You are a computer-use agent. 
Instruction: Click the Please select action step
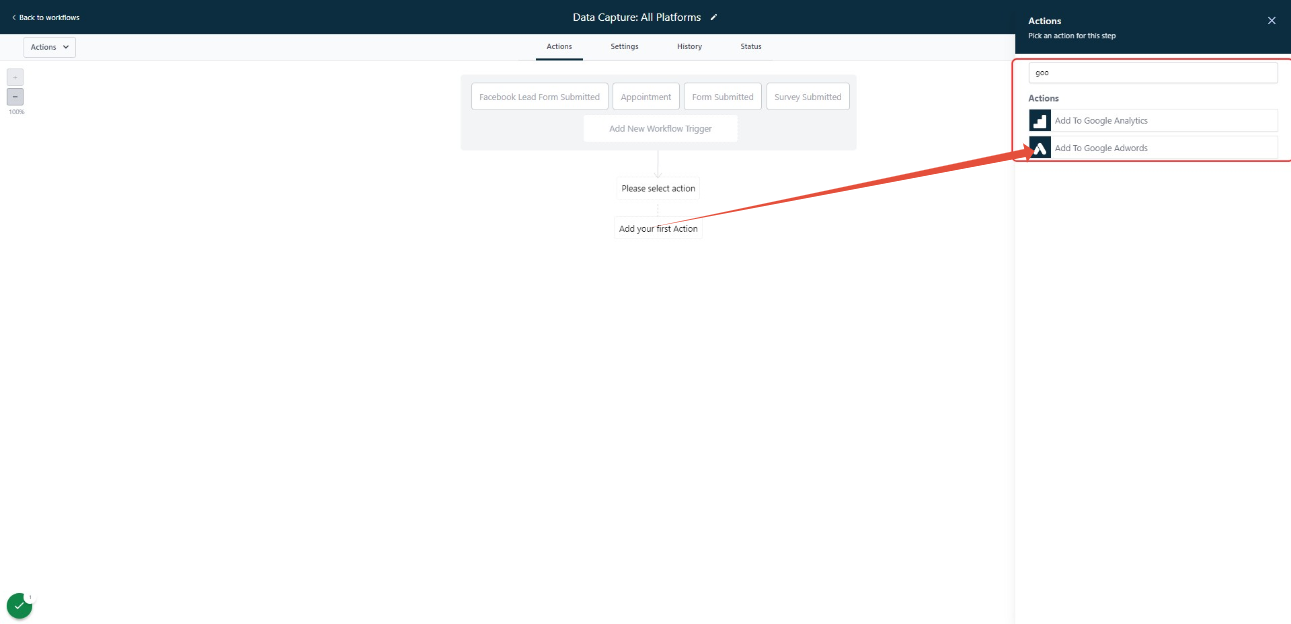658,188
